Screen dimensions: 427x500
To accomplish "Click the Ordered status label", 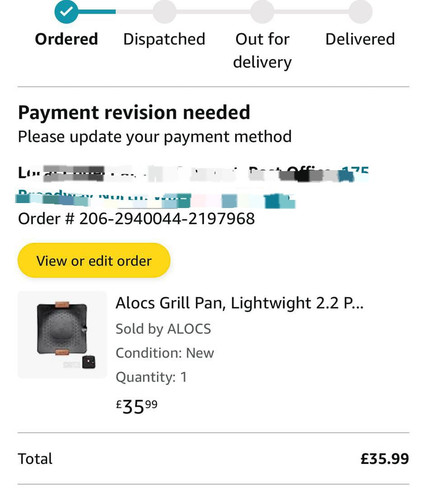I will [66, 39].
